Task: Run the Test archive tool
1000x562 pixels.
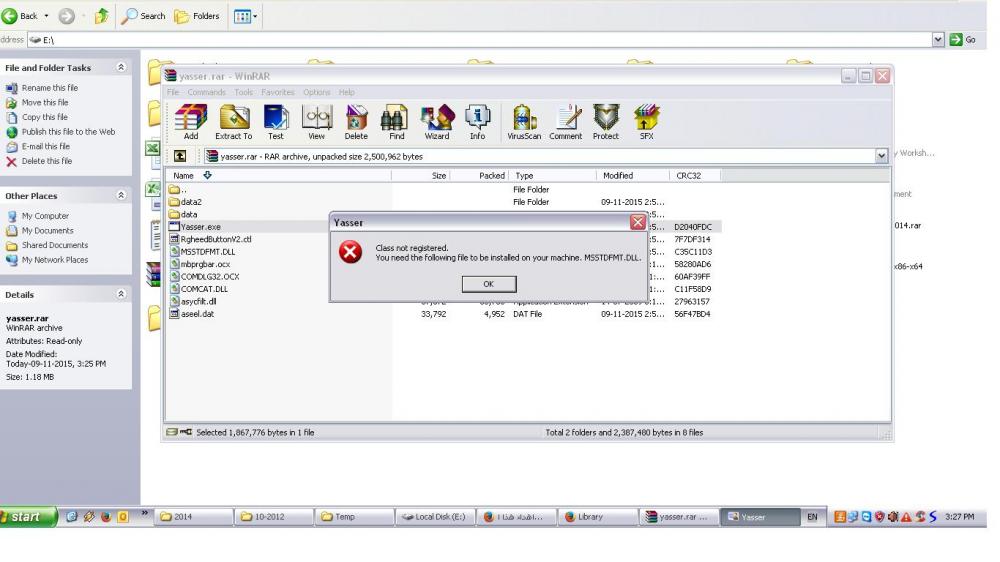Action: click(x=276, y=122)
